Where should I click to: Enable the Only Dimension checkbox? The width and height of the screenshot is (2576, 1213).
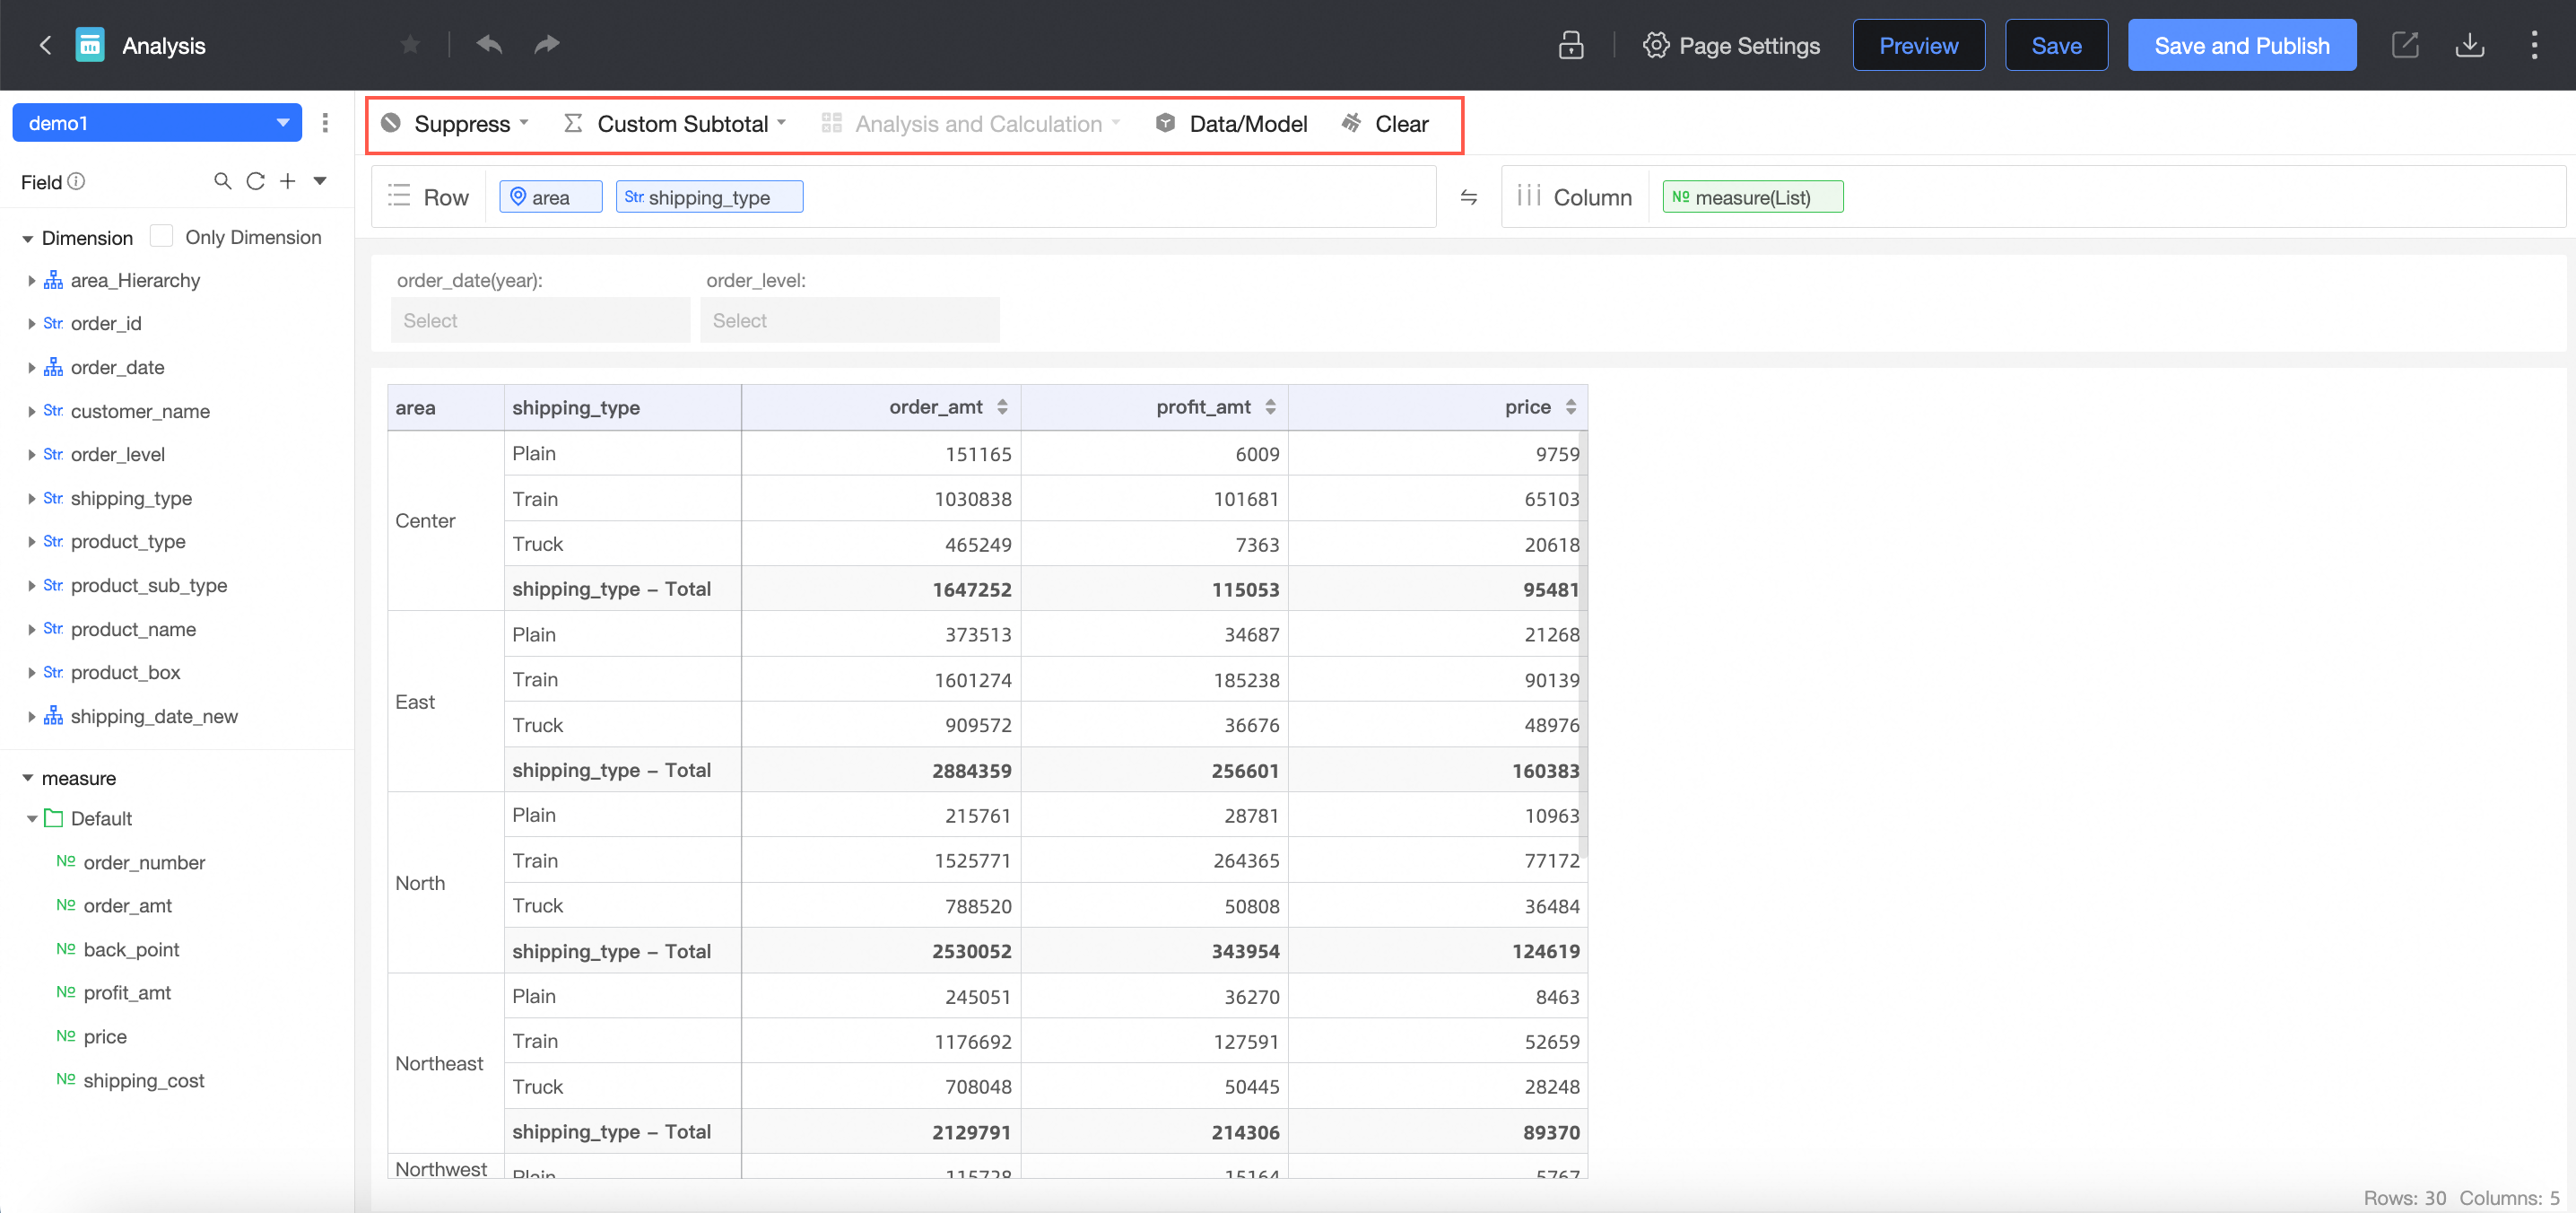point(161,237)
